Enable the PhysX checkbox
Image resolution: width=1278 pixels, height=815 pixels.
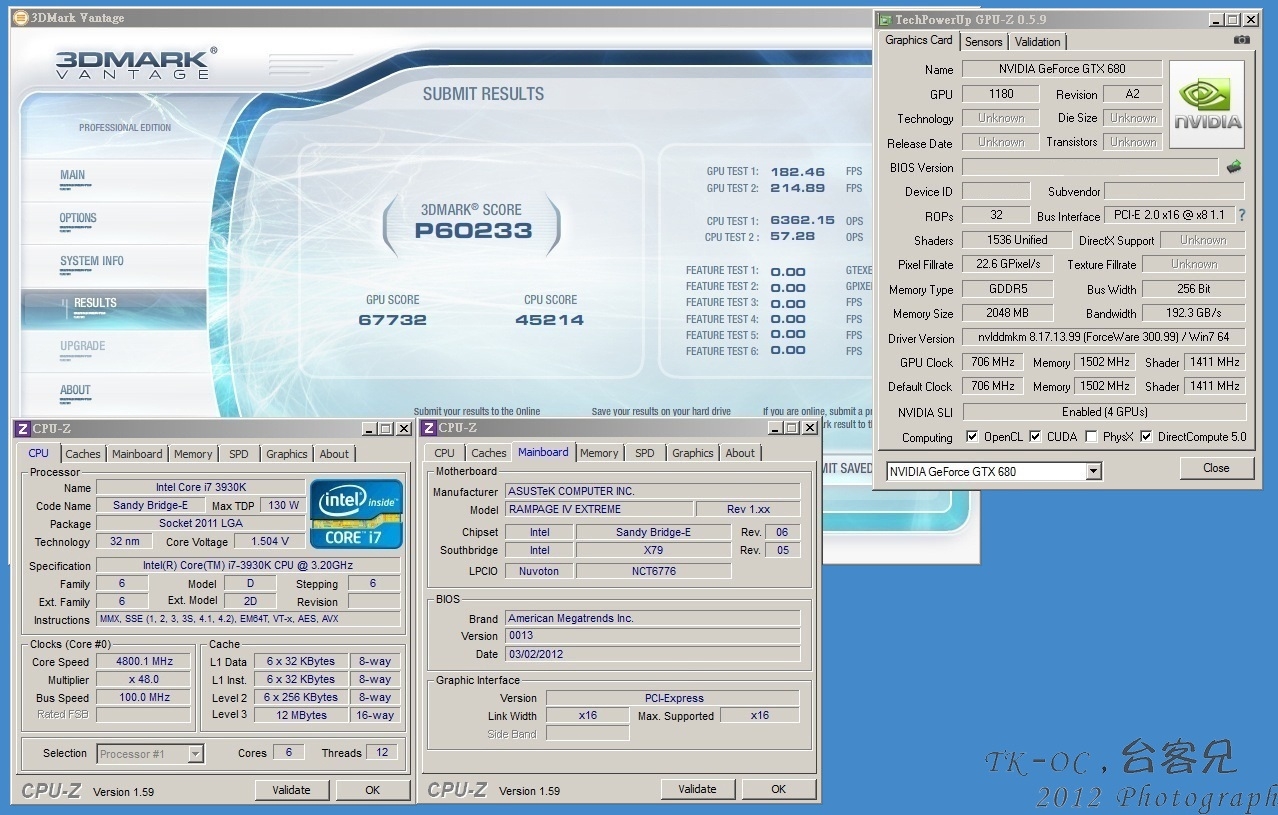pos(1091,437)
